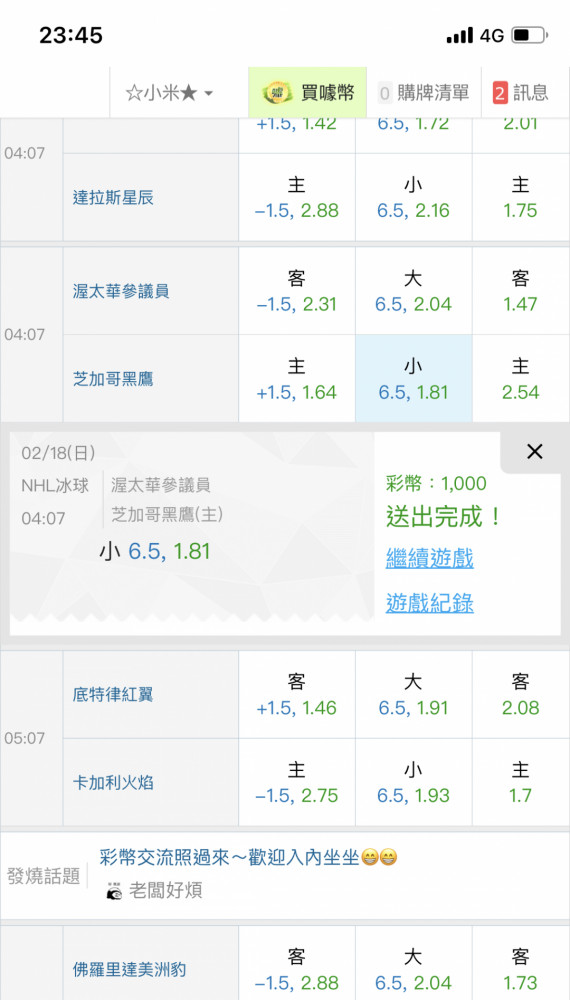The width and height of the screenshot is (570, 1000).
Task: Select 芝加哥黑鷹 under 小 6.5, 1.81 cell
Action: coord(414,379)
